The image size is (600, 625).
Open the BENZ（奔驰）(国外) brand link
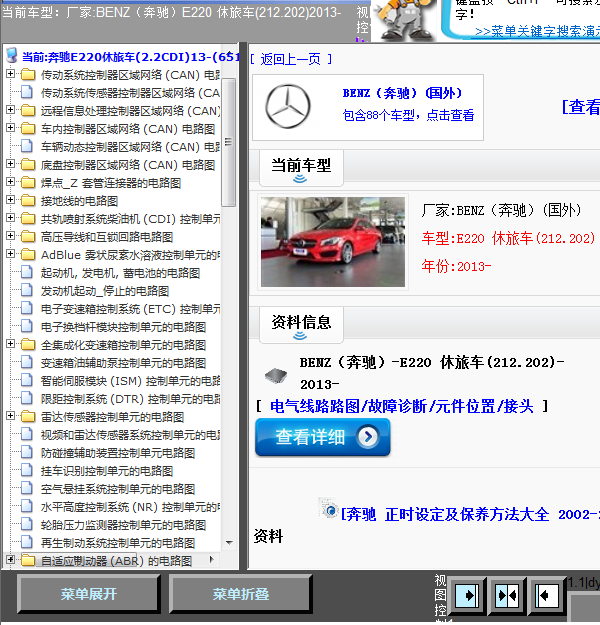pos(402,93)
